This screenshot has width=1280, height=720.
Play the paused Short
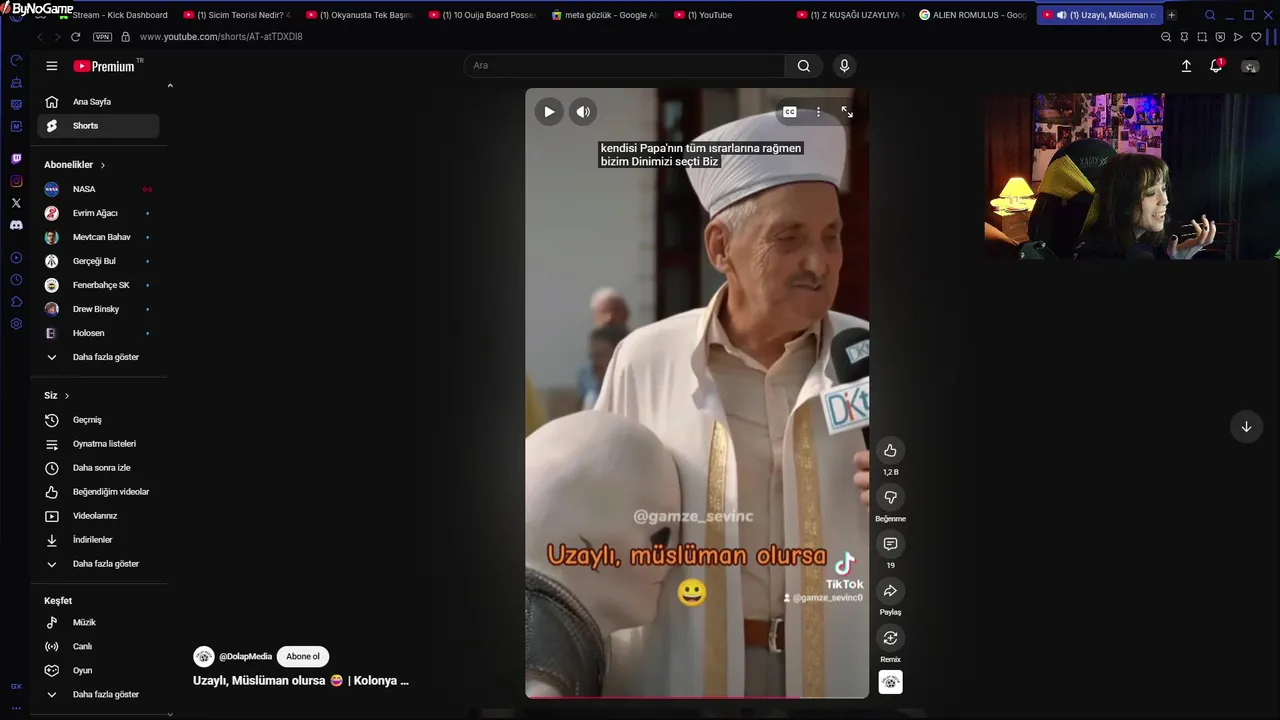point(549,112)
